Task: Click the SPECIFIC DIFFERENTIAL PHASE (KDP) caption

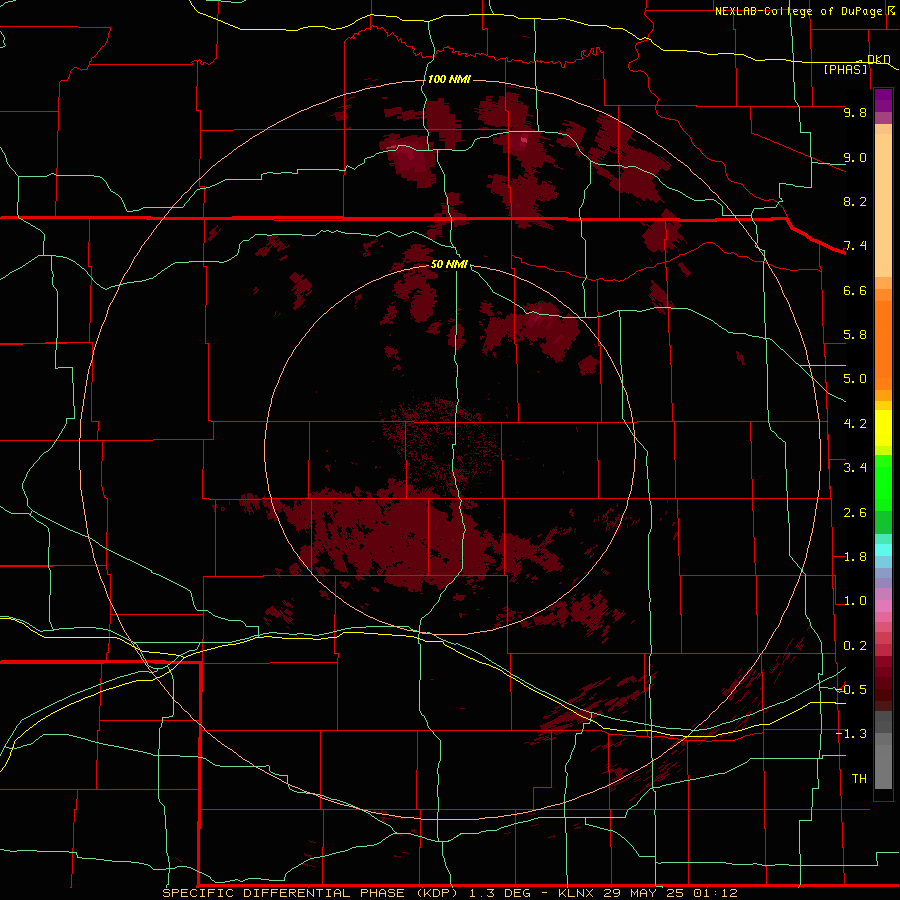Action: 310,893
